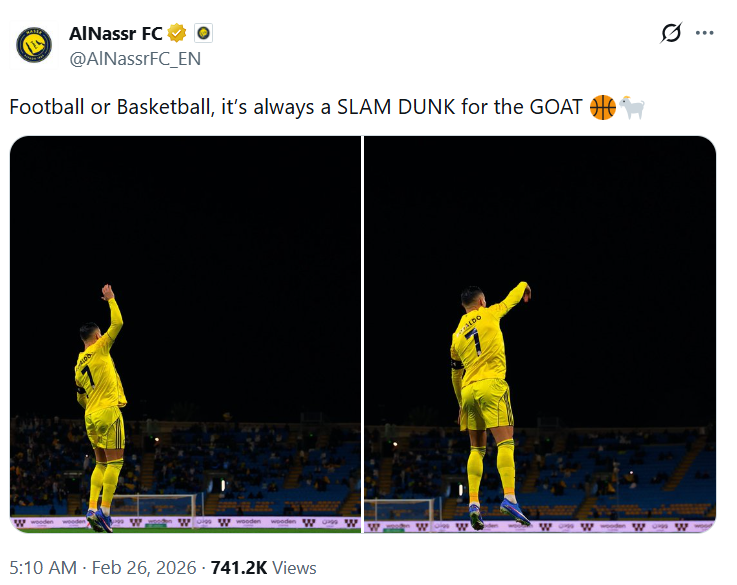The image size is (737, 585).
Task: Click the gold verified checkmark badge
Action: [177, 34]
